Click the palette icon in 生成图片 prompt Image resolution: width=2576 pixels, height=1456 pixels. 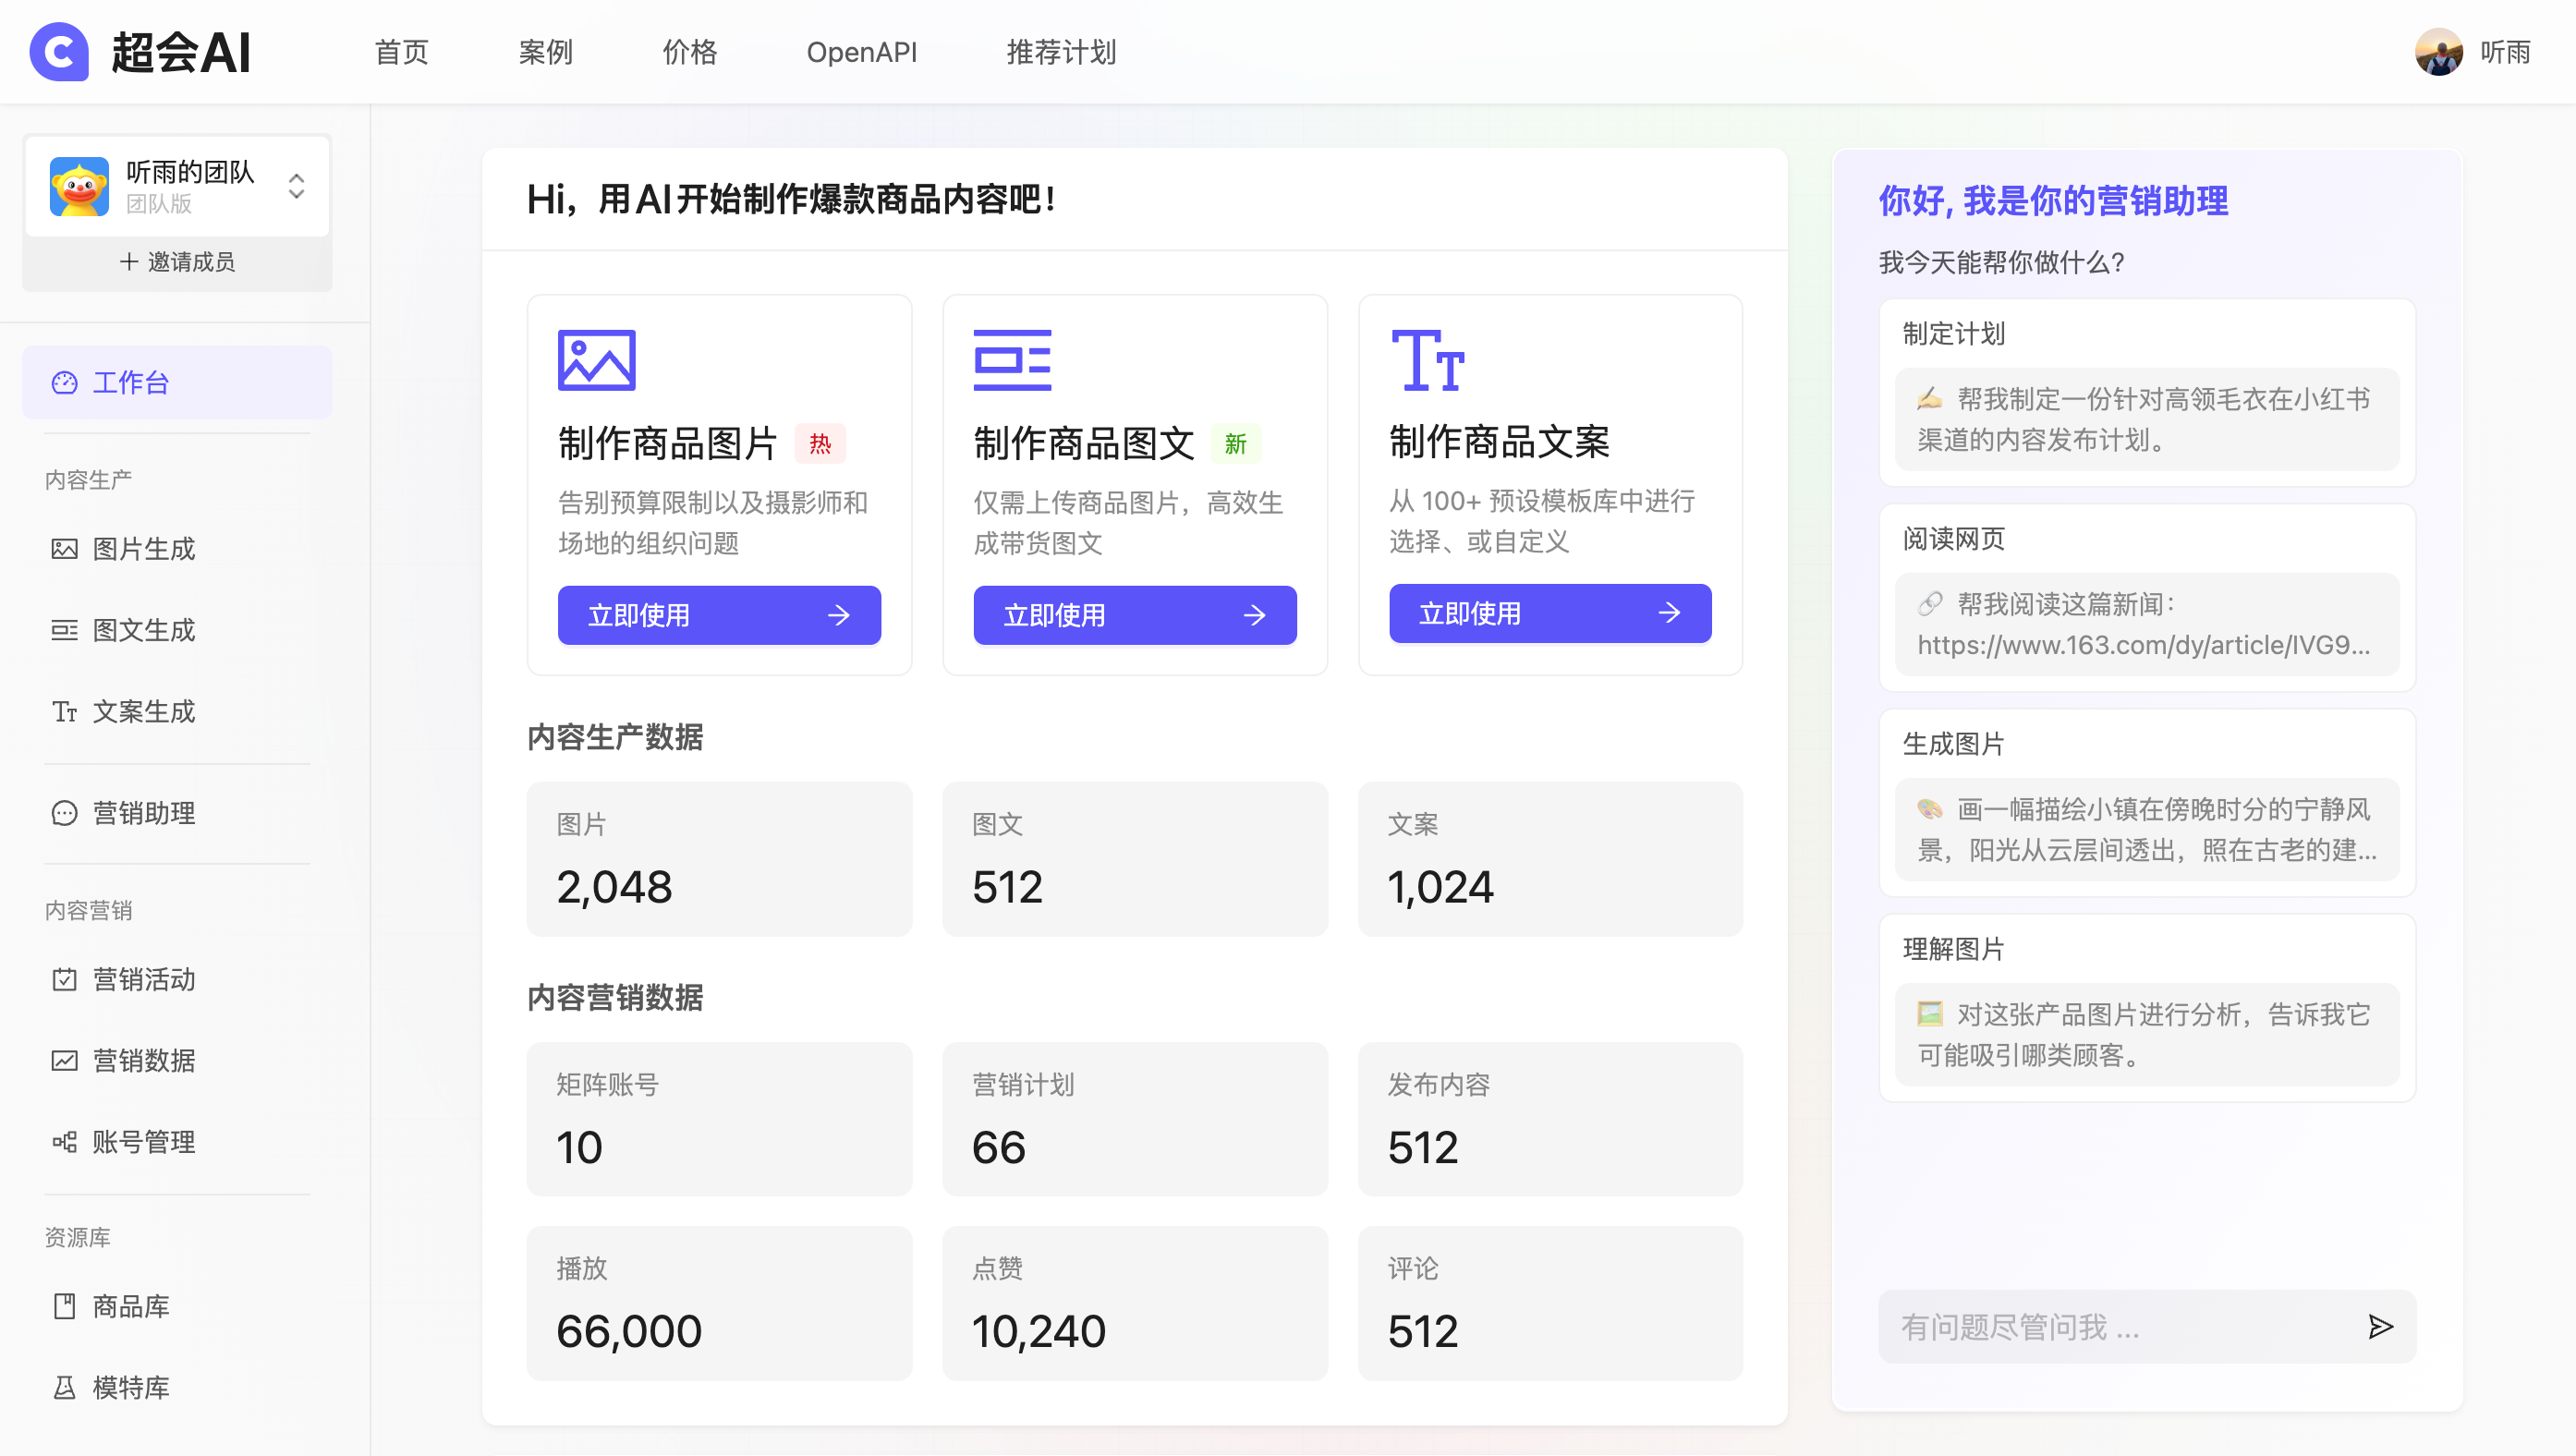(x=1930, y=809)
